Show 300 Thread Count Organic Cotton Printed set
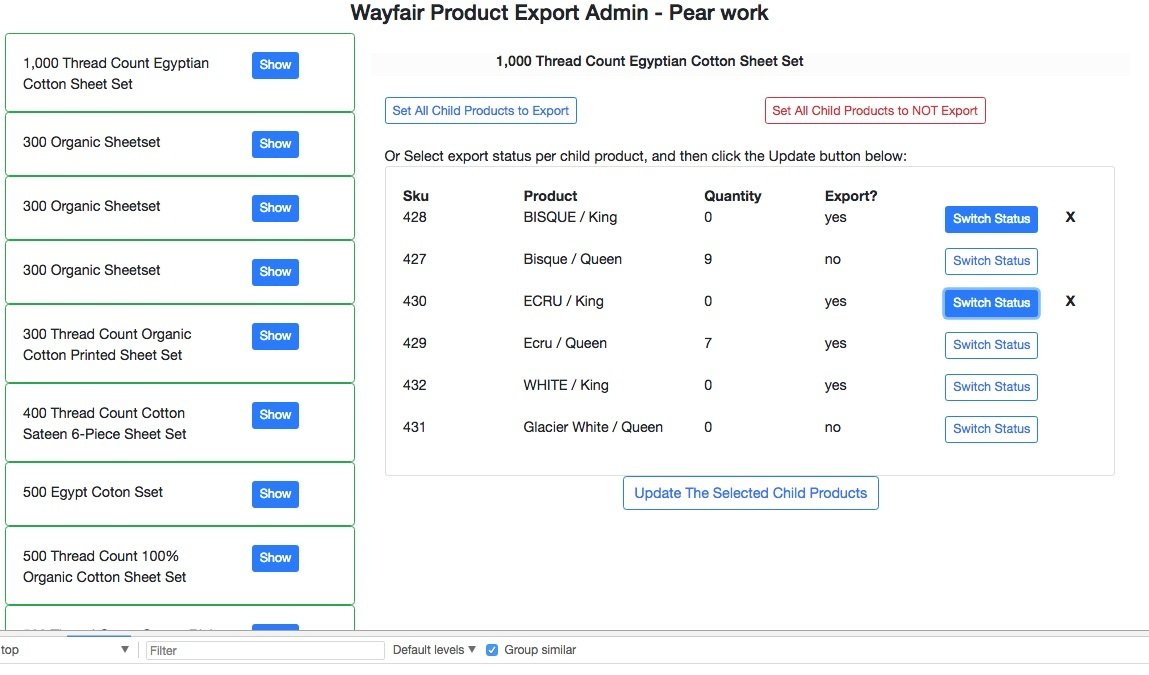The width and height of the screenshot is (1149, 675). 275,336
